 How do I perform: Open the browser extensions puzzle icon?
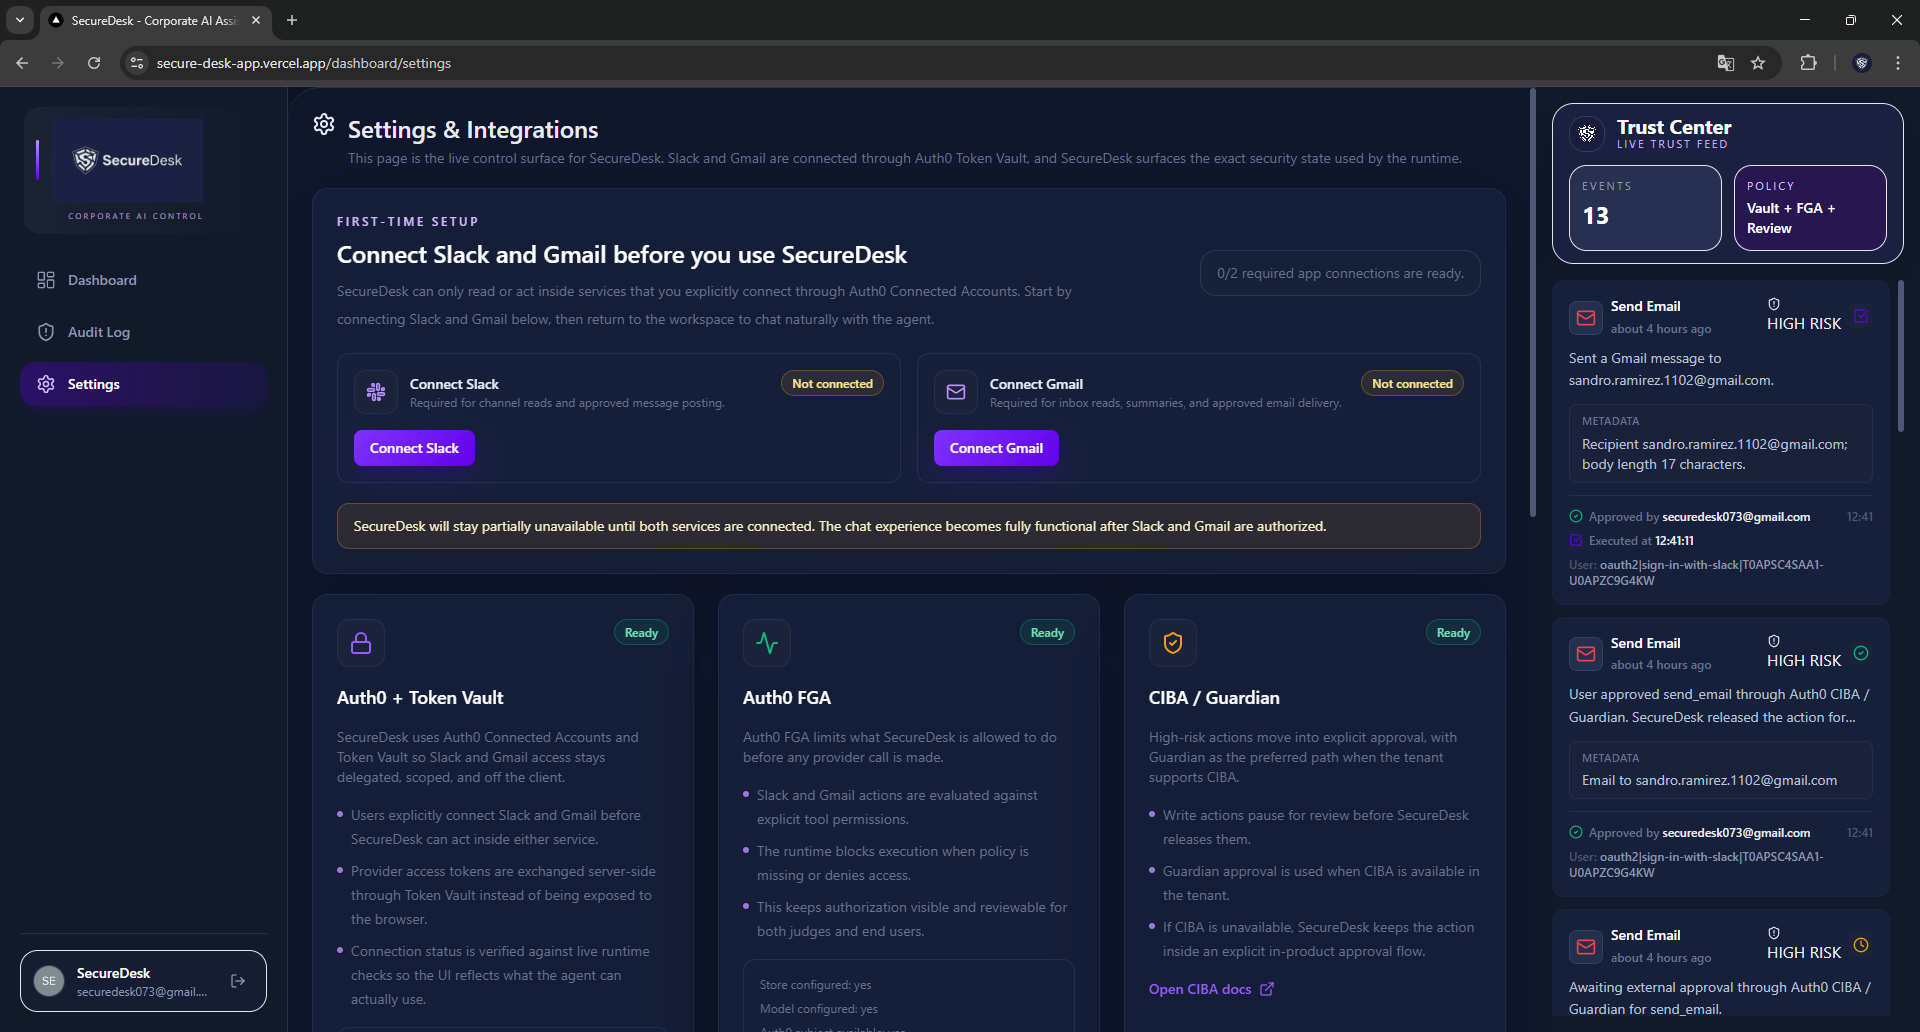(1808, 63)
